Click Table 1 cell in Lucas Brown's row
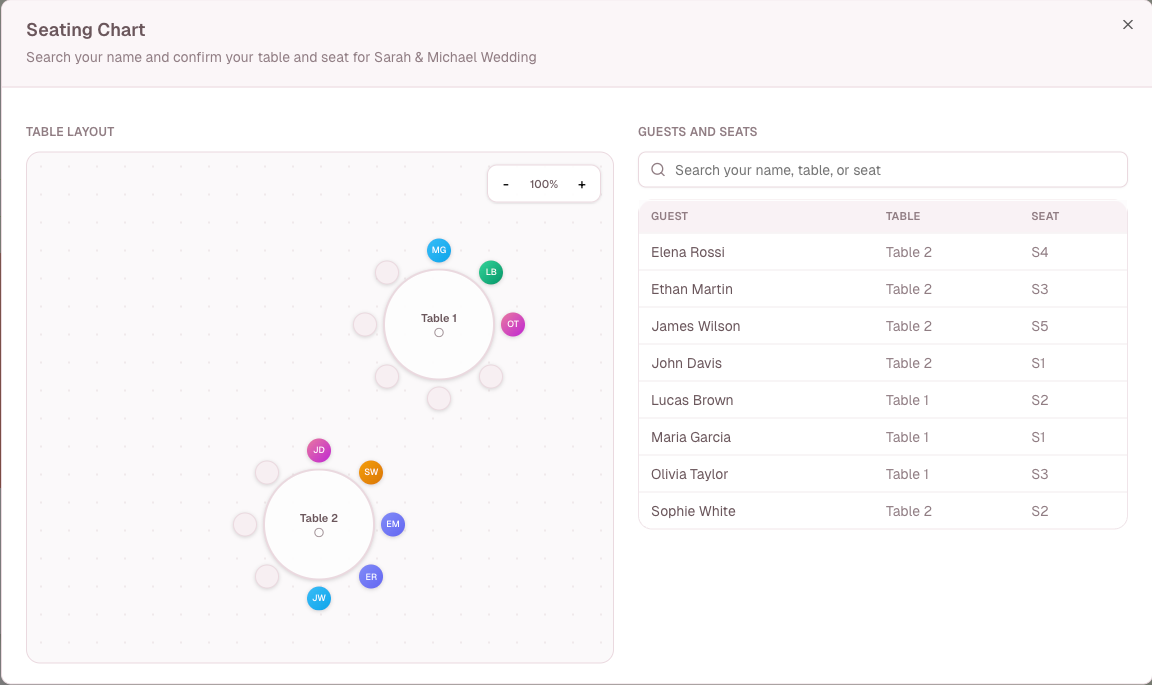 coord(907,400)
